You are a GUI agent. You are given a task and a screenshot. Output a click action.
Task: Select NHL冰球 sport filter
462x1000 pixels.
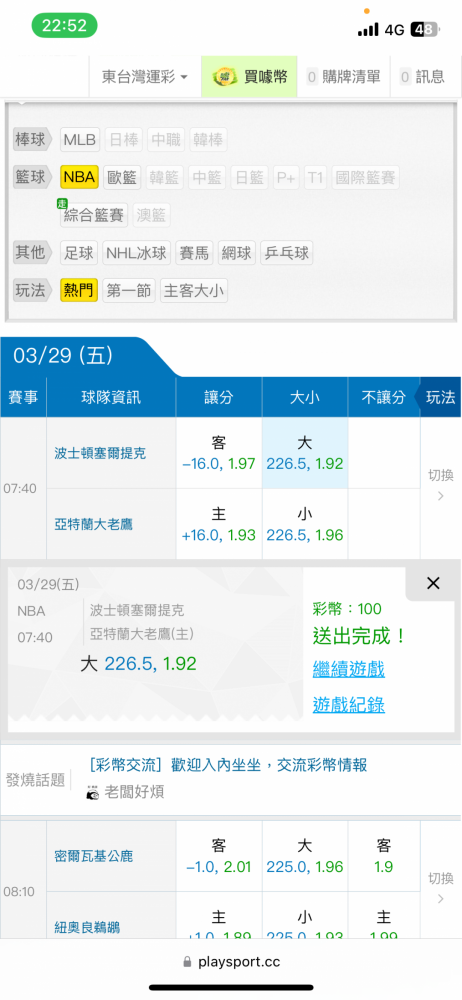(x=137, y=253)
